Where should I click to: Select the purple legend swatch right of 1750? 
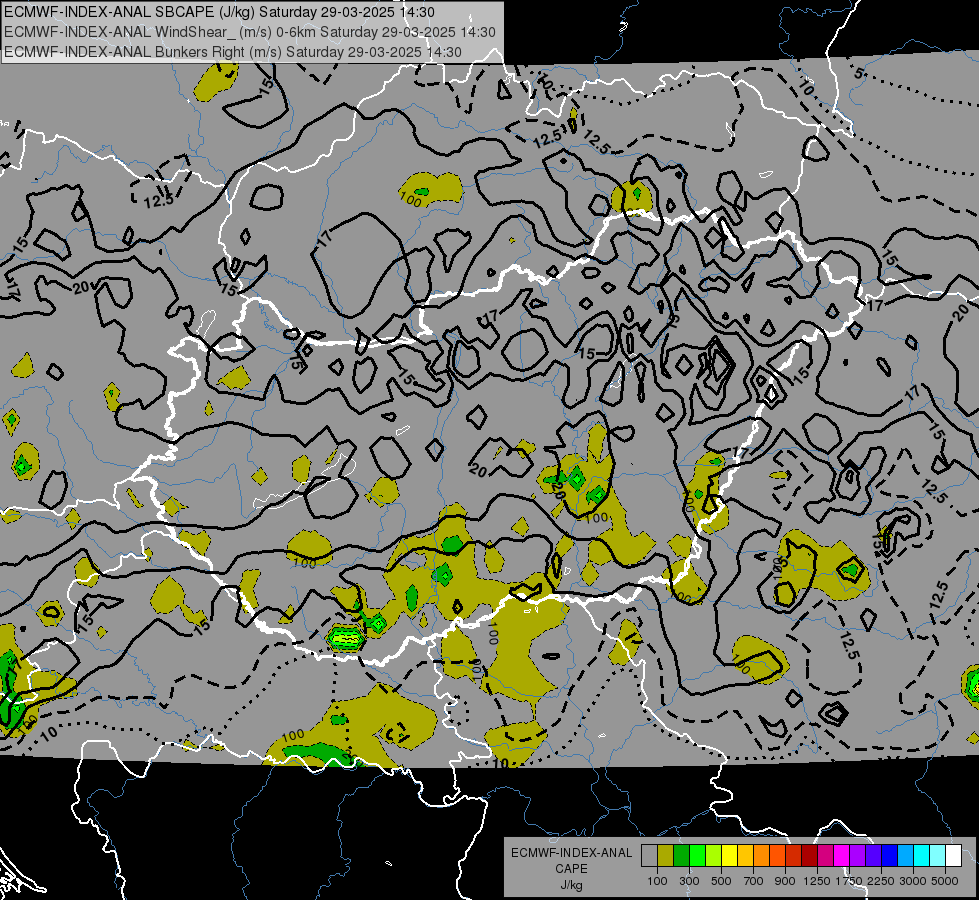[858, 856]
